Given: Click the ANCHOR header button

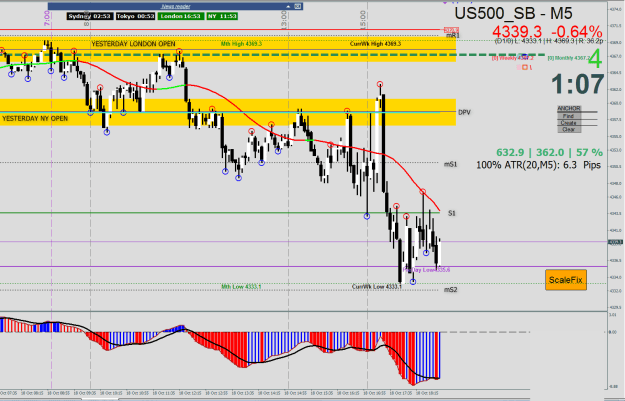Looking at the screenshot, I should (569, 108).
